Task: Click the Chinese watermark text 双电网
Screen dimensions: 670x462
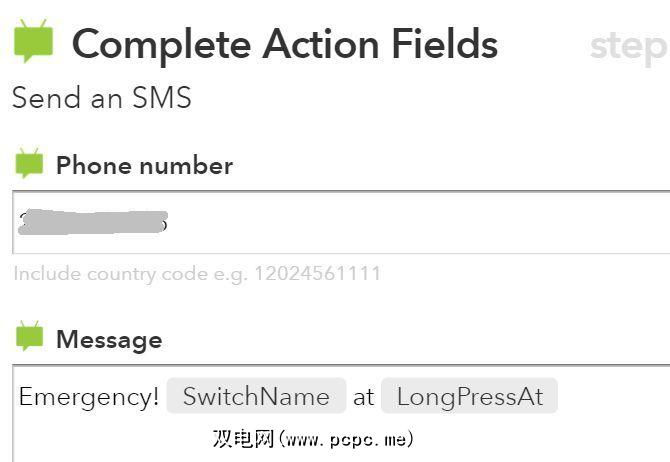Action: (243, 439)
